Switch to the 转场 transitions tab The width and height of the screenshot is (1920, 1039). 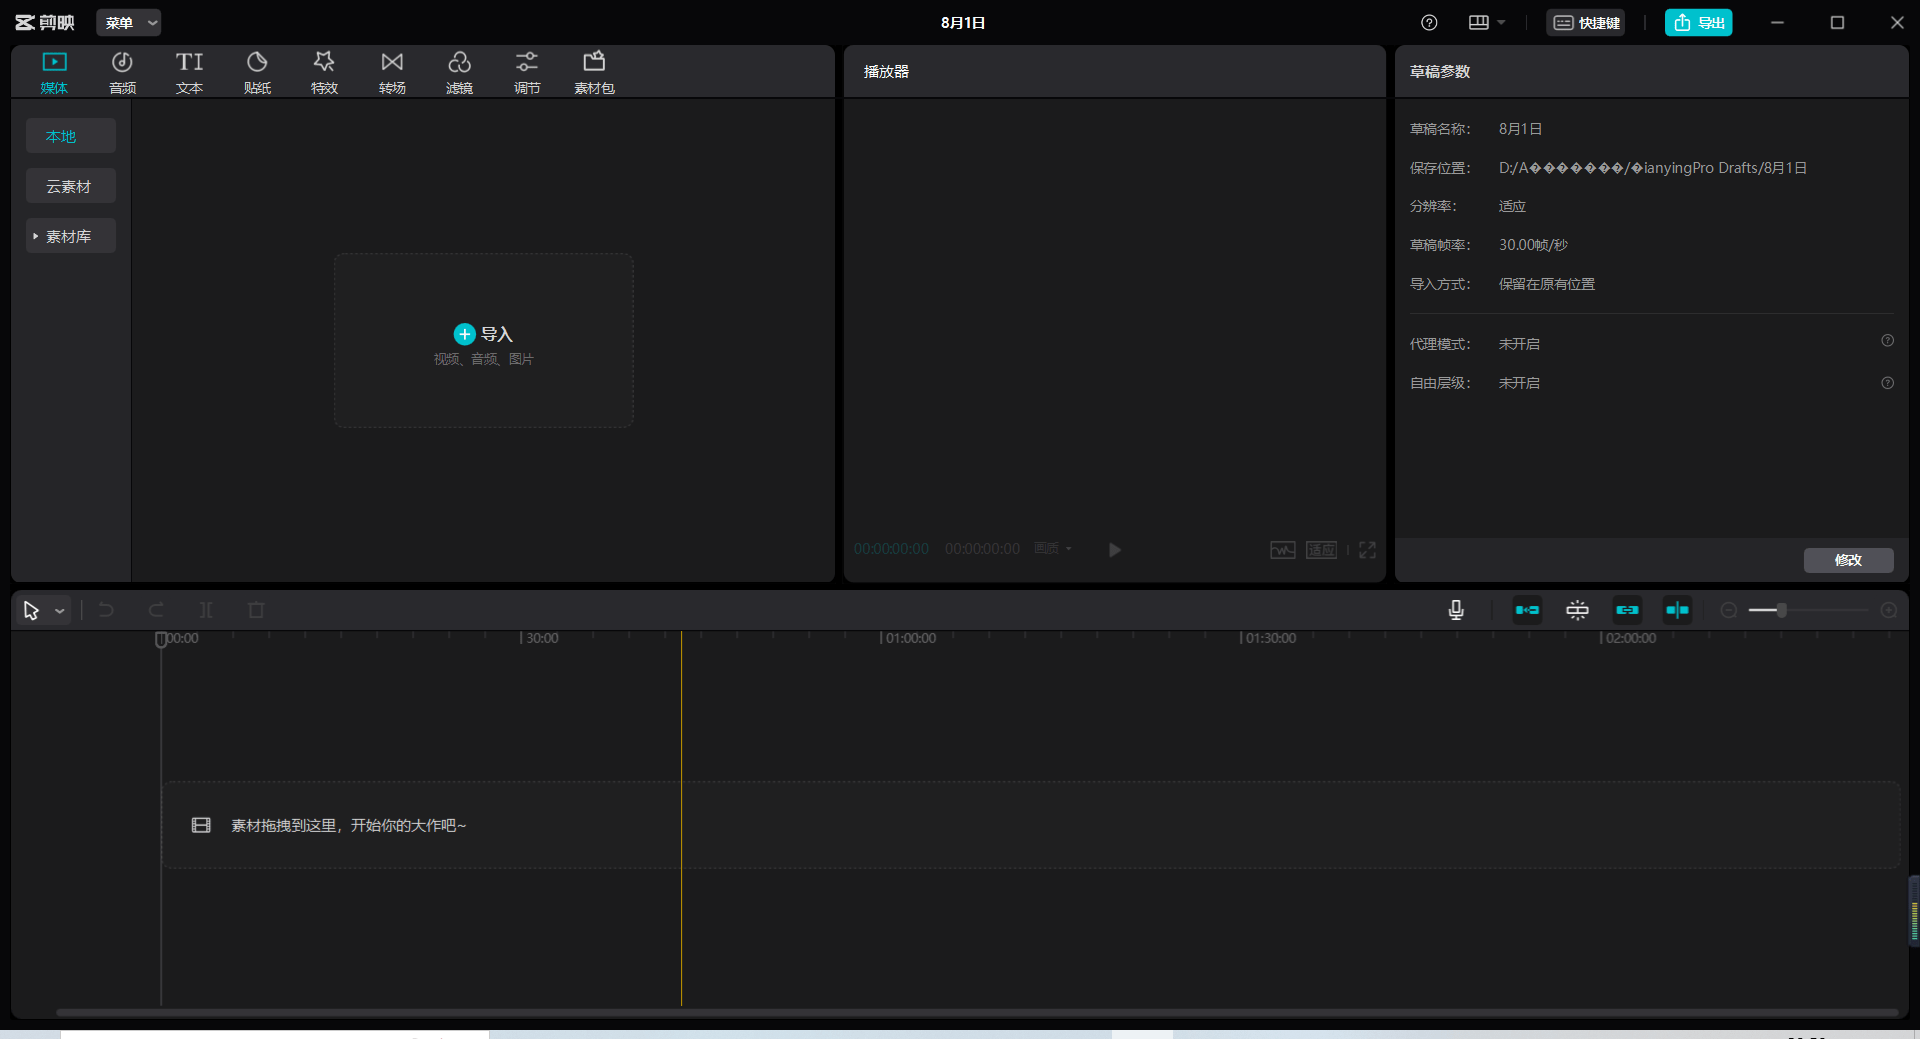click(392, 73)
